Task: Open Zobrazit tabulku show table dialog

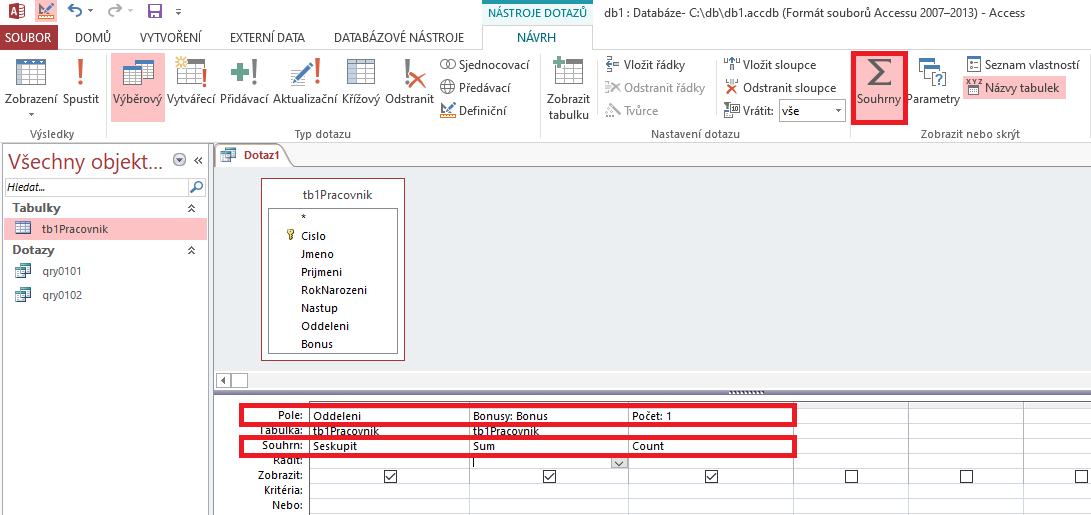Action: pos(568,86)
